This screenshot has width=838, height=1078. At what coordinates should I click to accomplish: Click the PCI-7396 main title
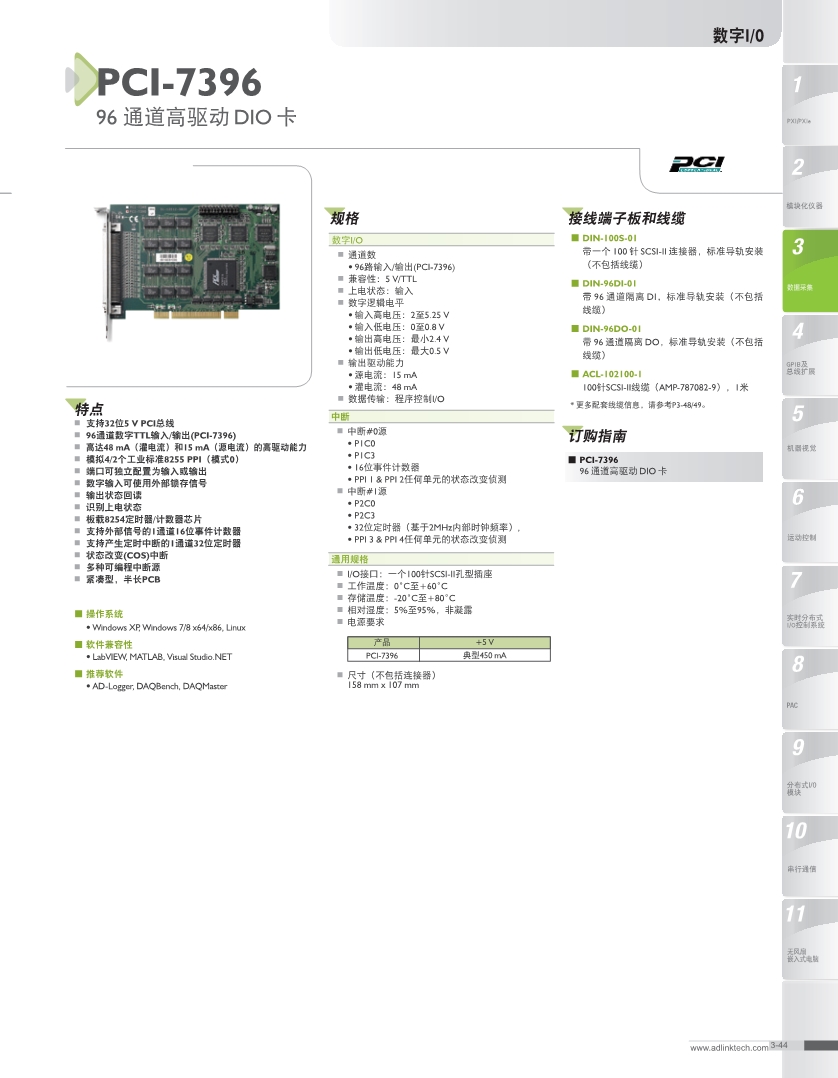point(179,82)
